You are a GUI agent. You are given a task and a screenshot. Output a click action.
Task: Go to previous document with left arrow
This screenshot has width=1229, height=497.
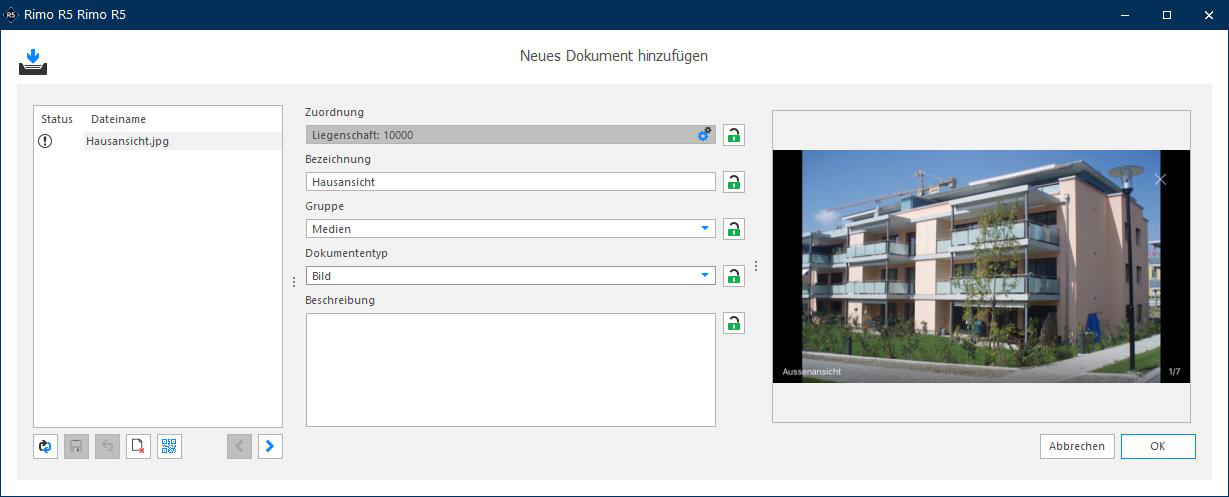click(x=239, y=446)
